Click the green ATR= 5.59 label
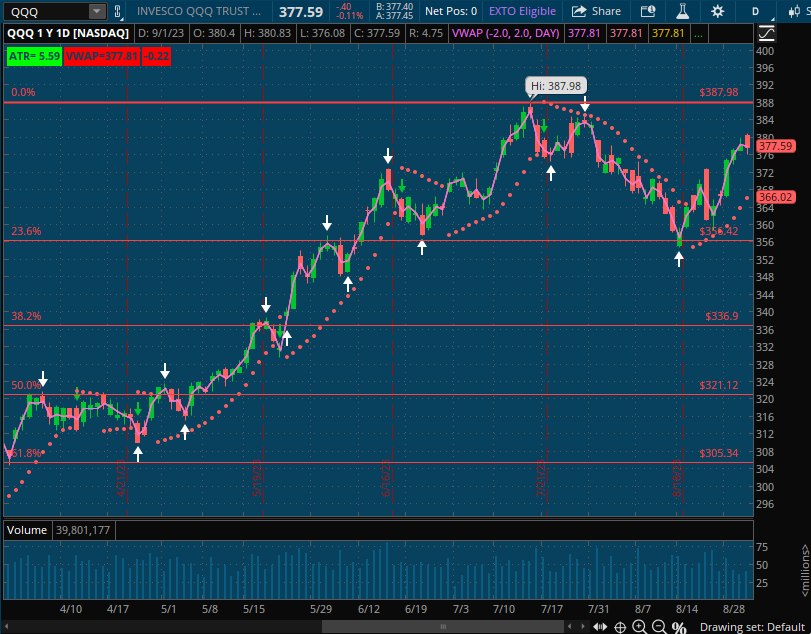The image size is (811, 634). (x=34, y=56)
